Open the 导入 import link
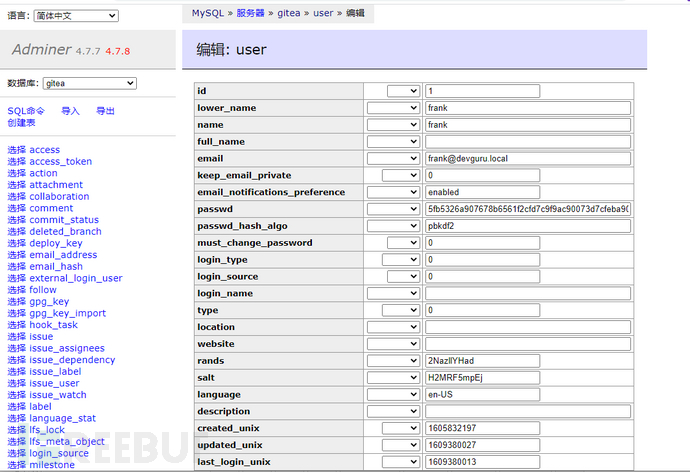This screenshot has width=690, height=472. point(70,111)
